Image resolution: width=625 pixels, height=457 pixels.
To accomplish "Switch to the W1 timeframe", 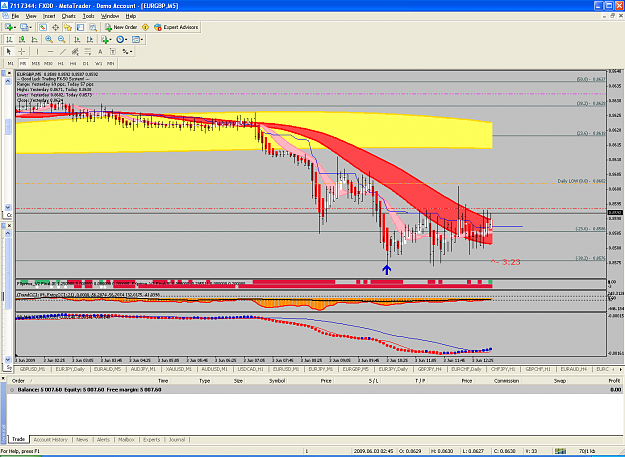I will [98, 63].
